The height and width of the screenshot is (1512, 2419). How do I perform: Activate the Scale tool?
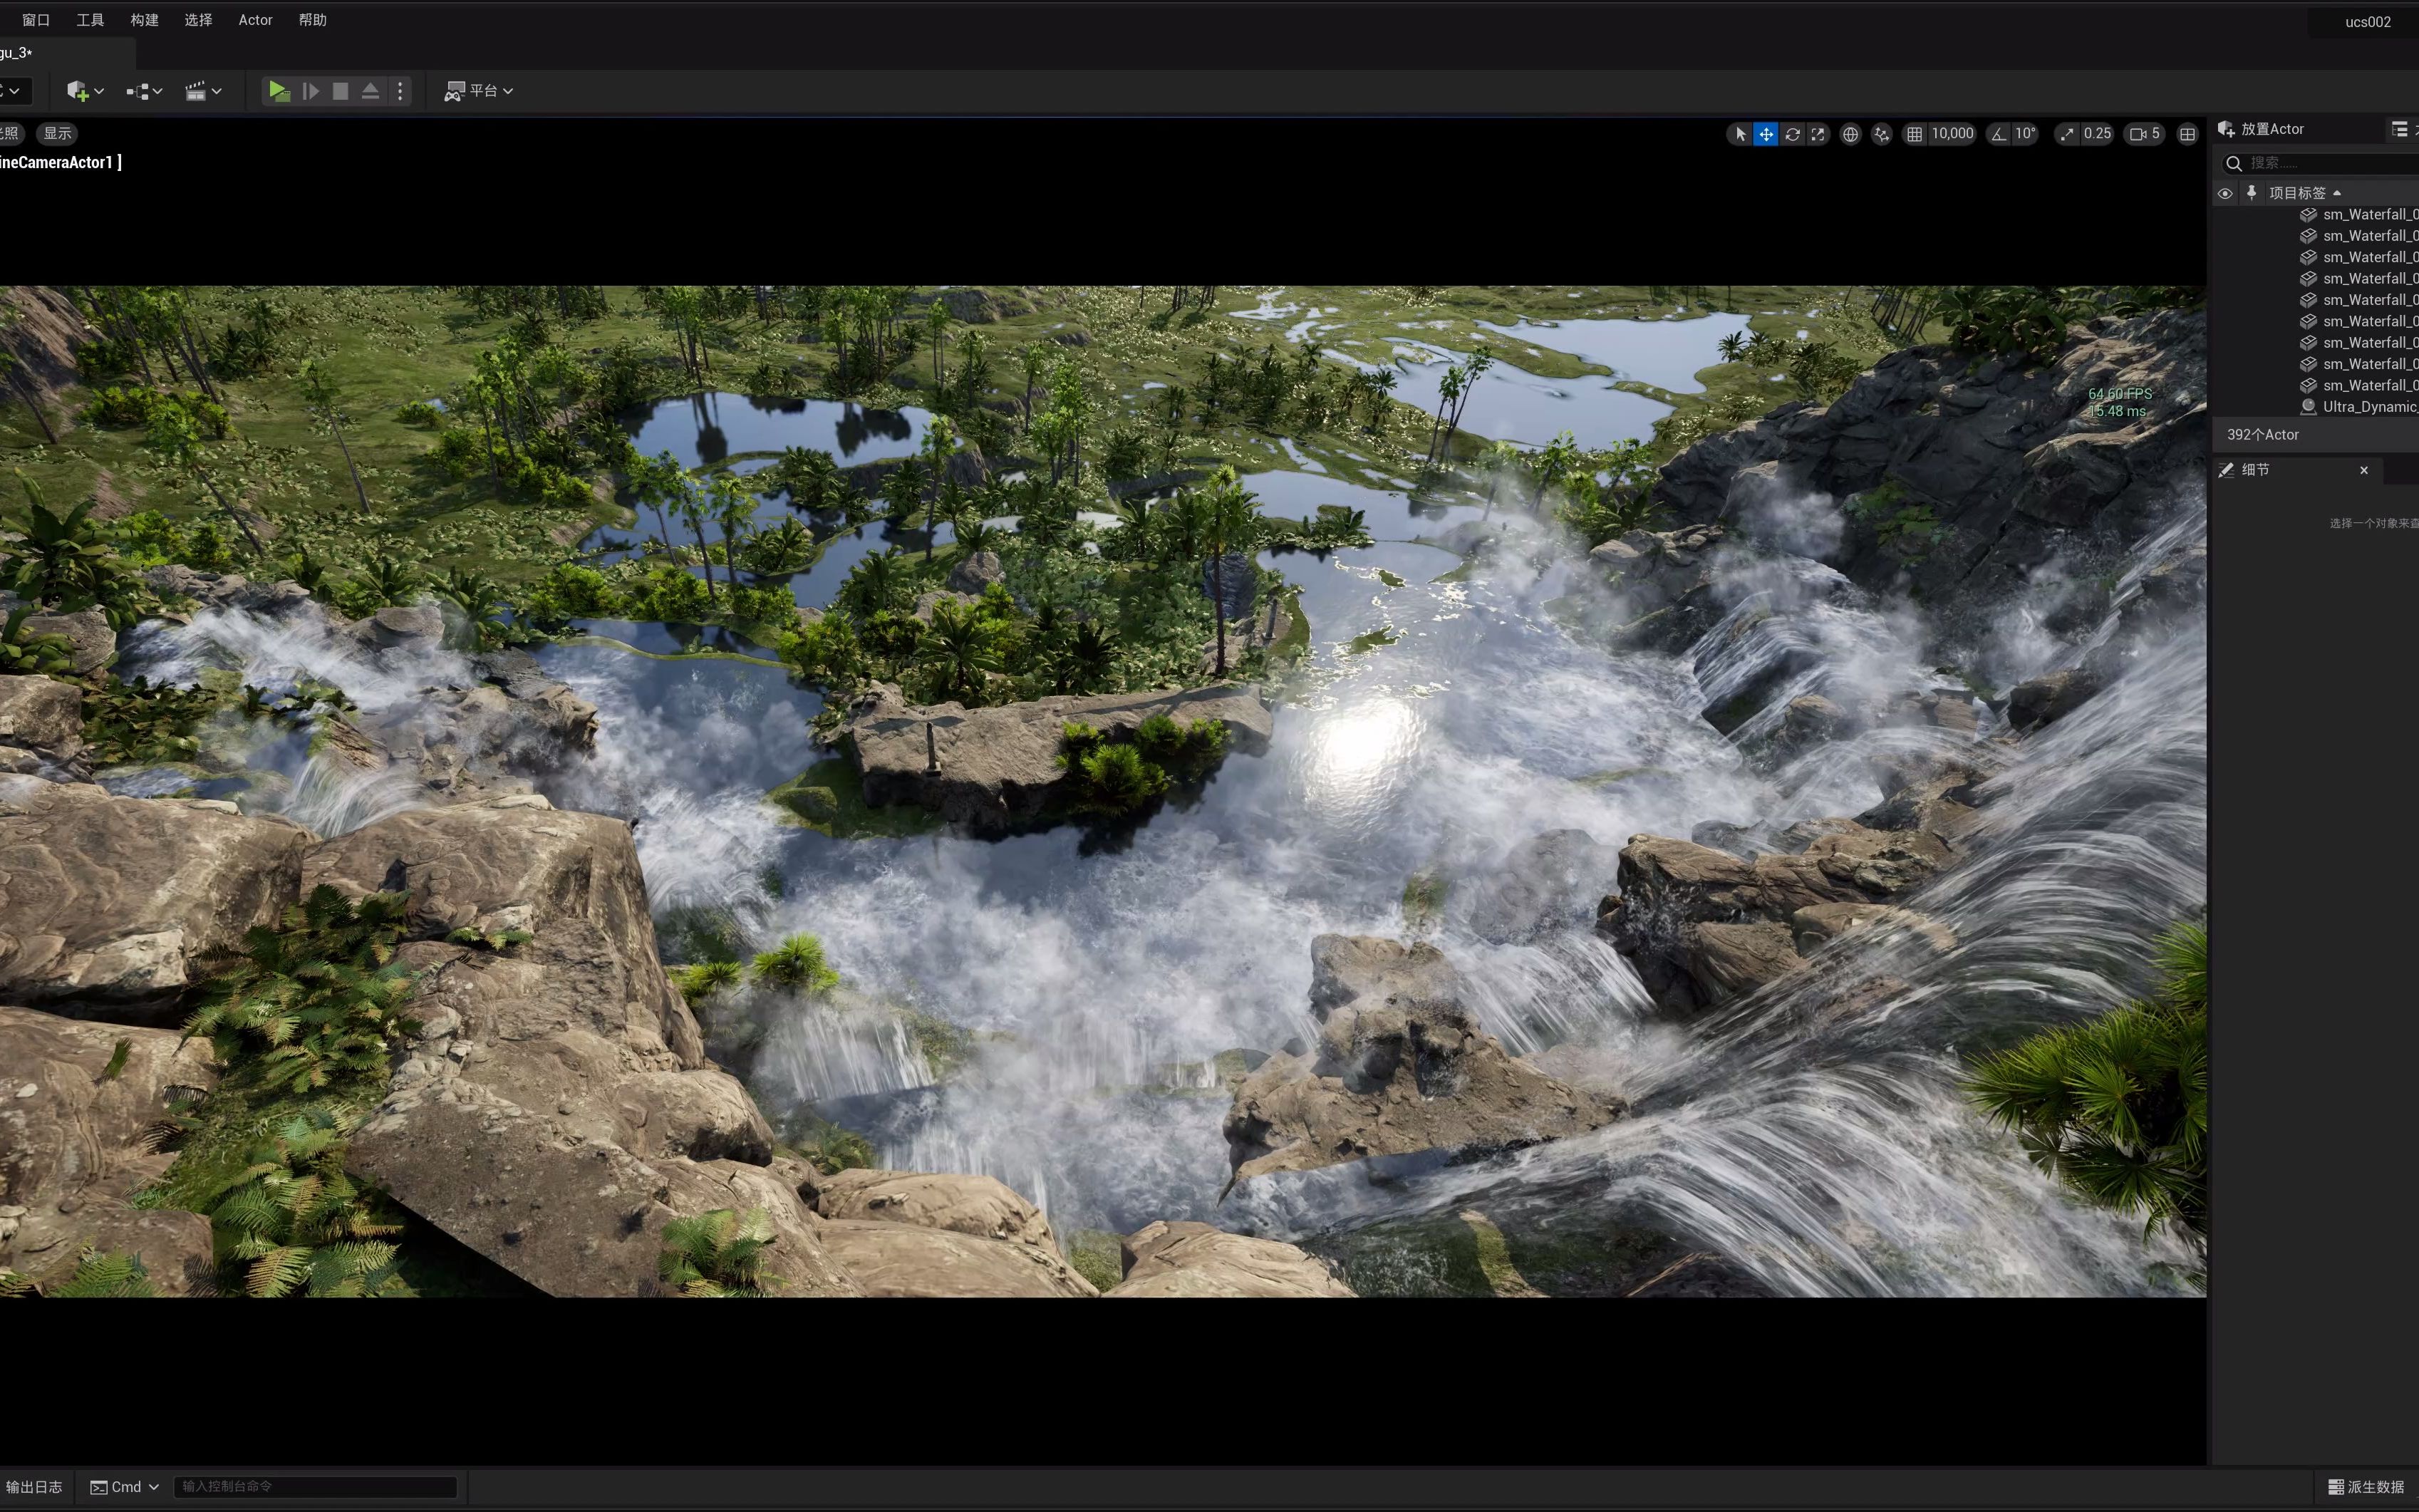coord(1818,133)
